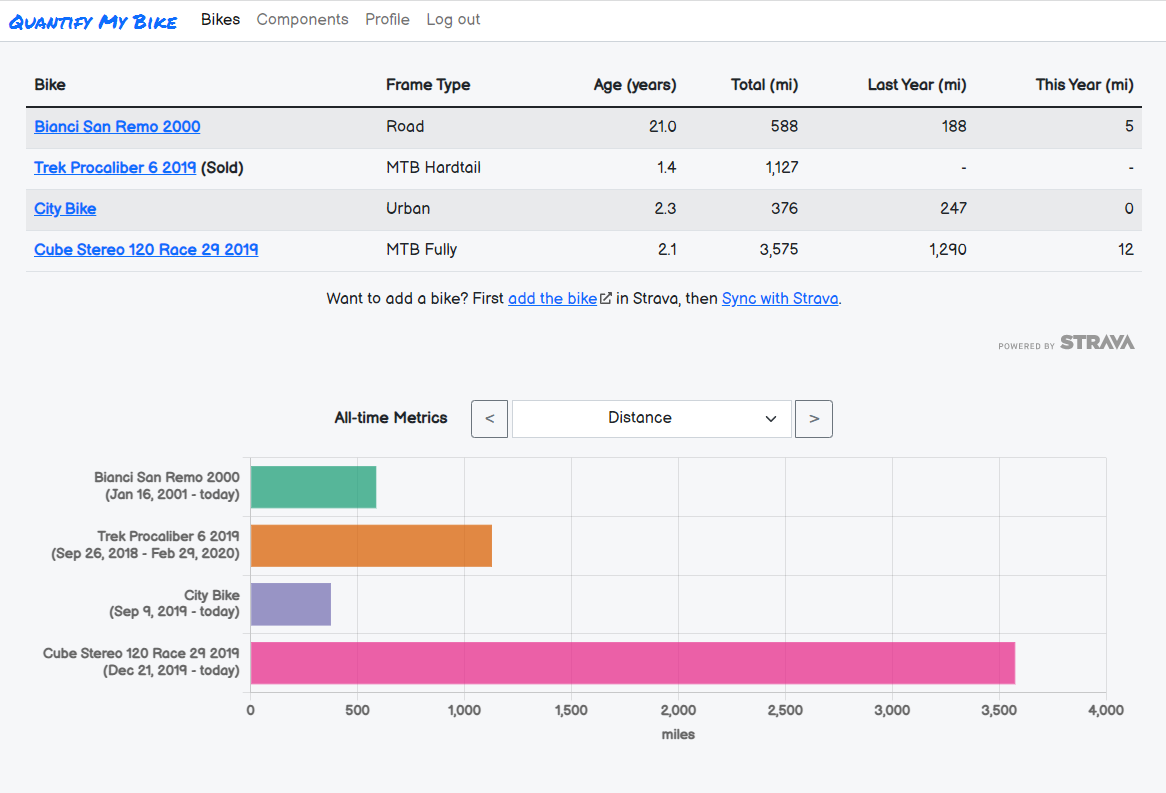
Task: Click the 2,000 axis tick label
Action: 678,710
